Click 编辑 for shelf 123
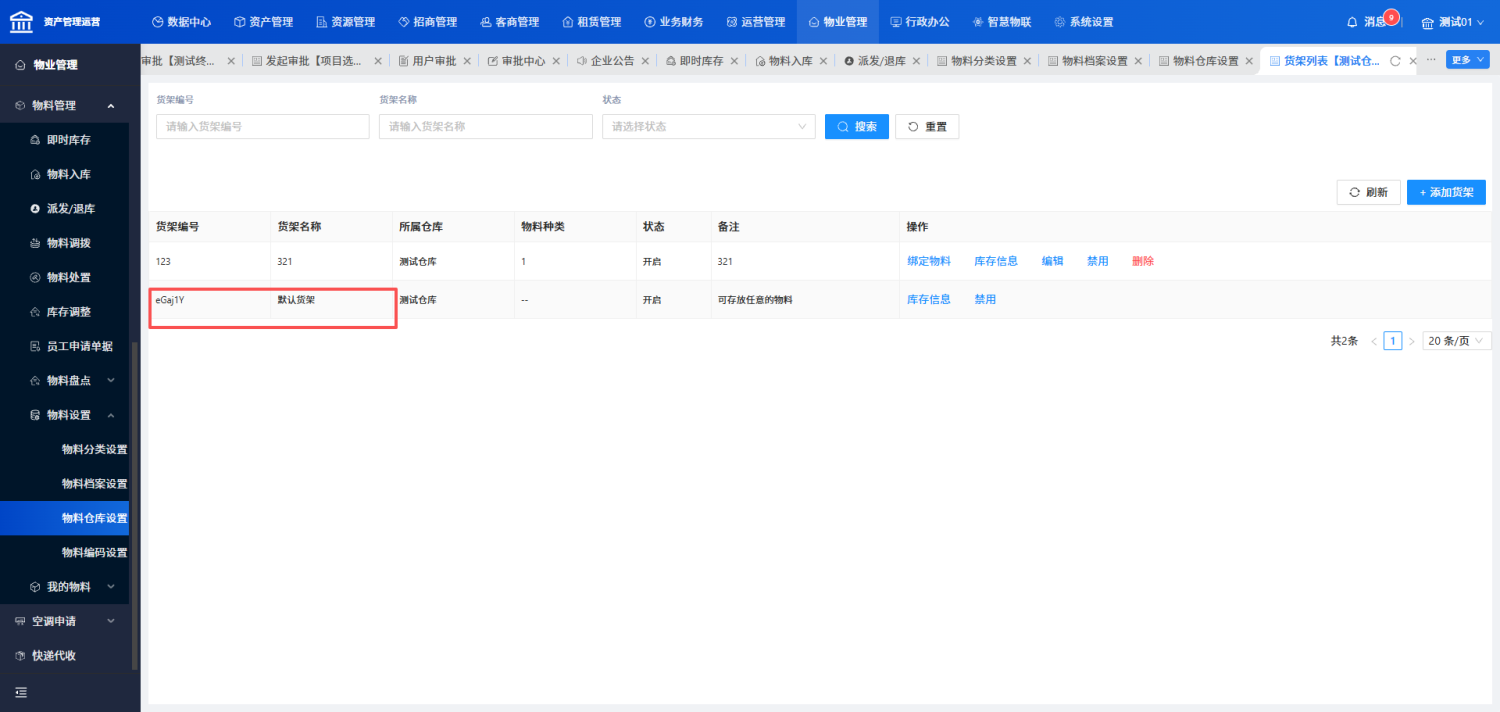Screen dimensions: 1500x712 [x=1052, y=261]
